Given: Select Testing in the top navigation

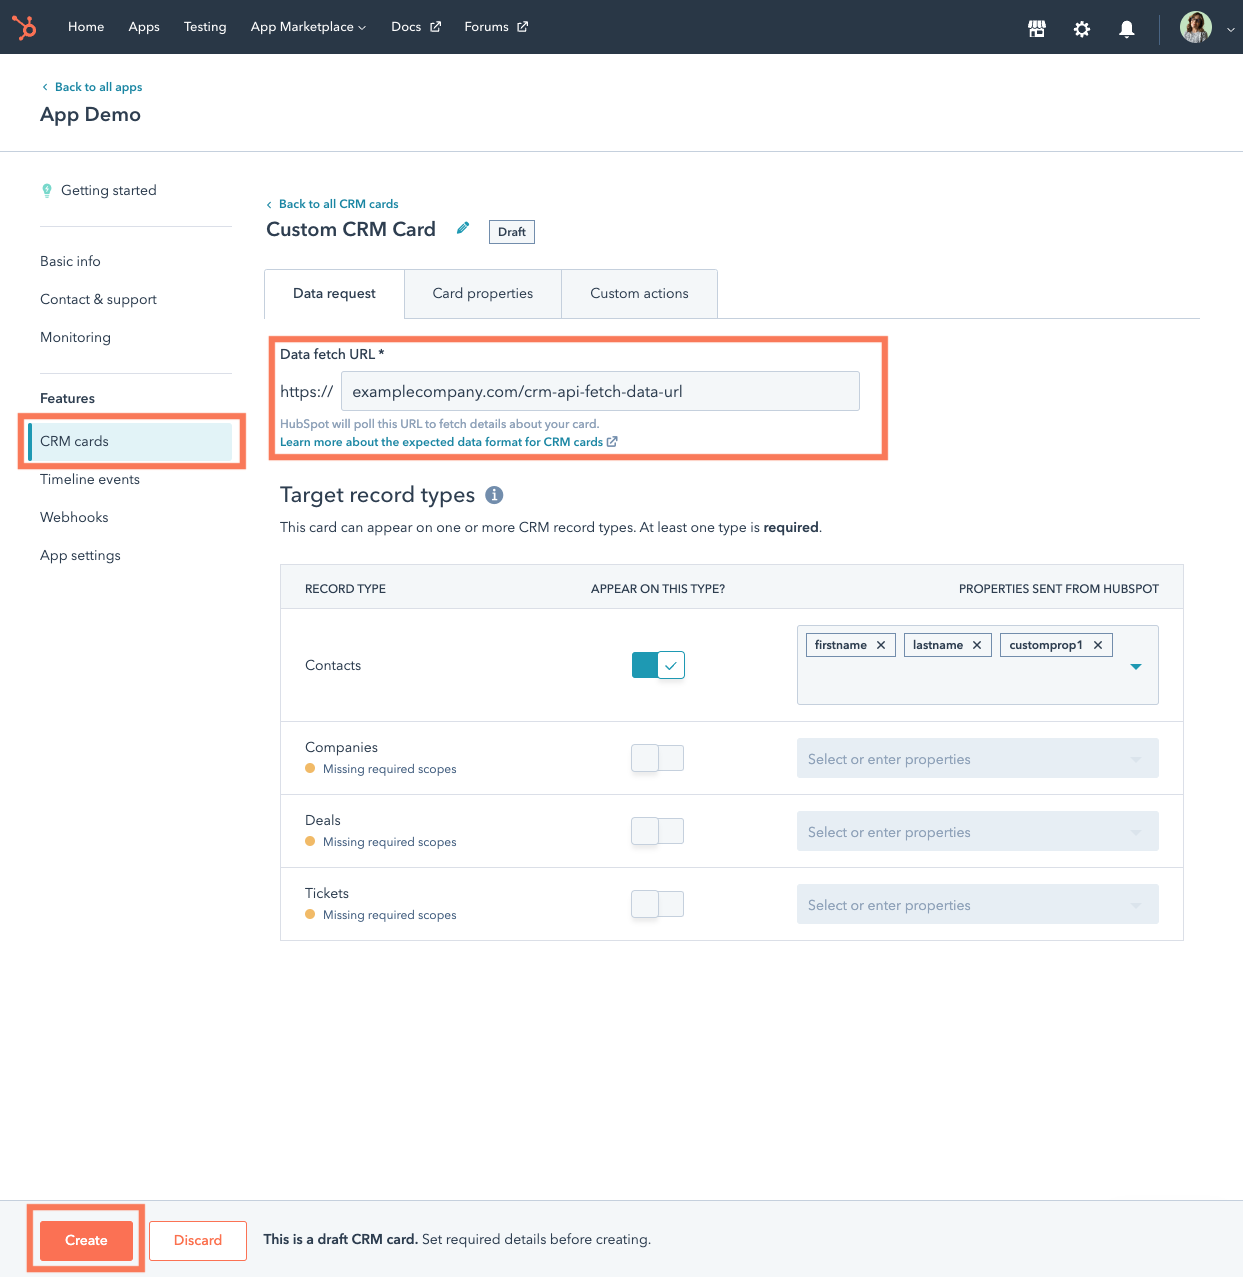Looking at the screenshot, I should coord(205,27).
